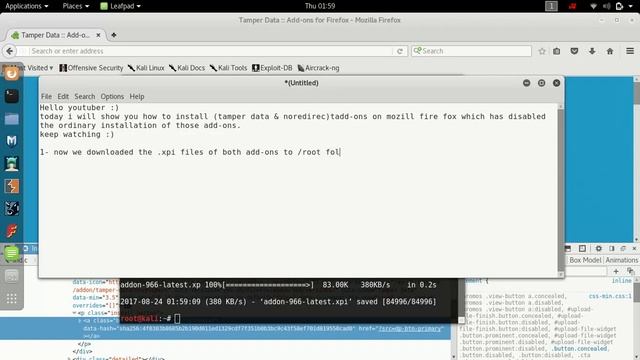Open Exploit-DB bookmark
The image size is (640, 360).
pos(272,68)
